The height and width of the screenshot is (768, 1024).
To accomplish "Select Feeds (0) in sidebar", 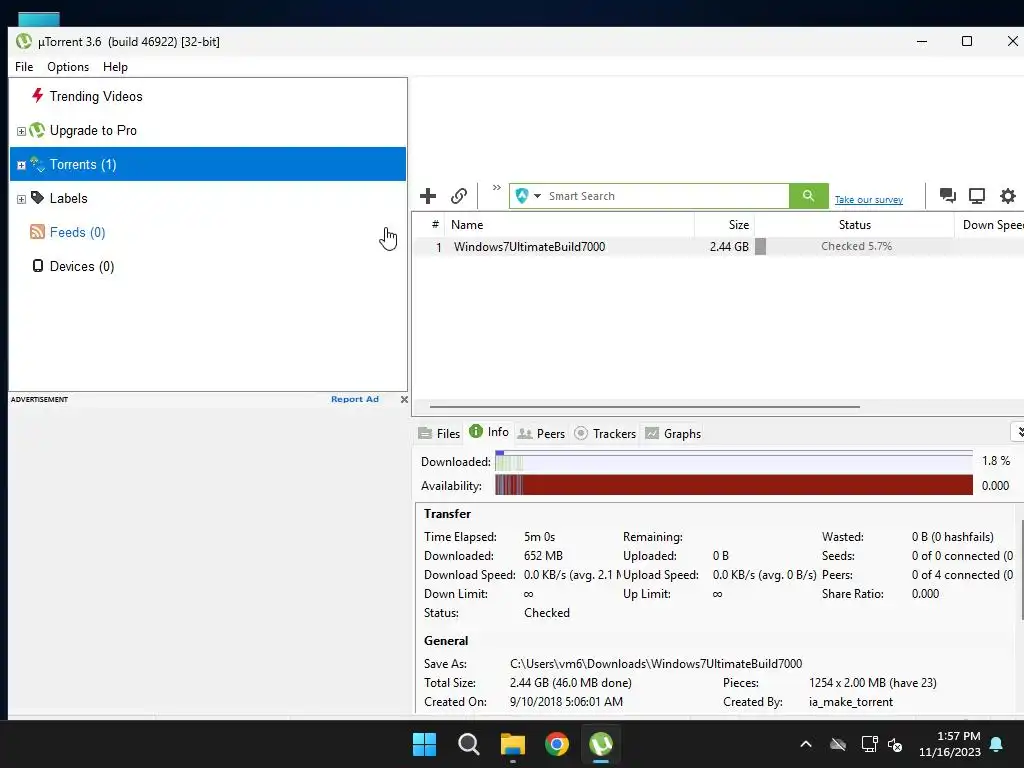I will tap(78, 232).
